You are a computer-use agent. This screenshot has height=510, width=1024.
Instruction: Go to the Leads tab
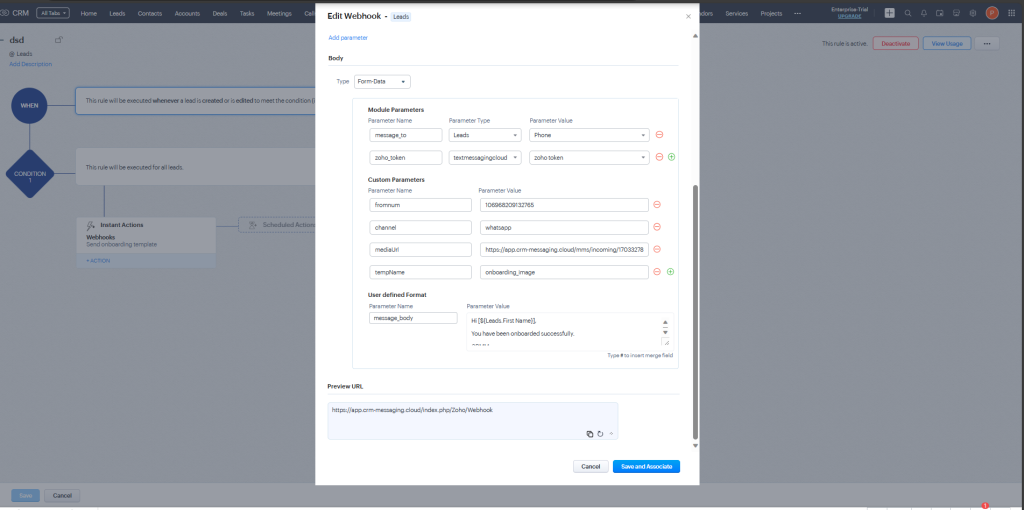click(118, 13)
